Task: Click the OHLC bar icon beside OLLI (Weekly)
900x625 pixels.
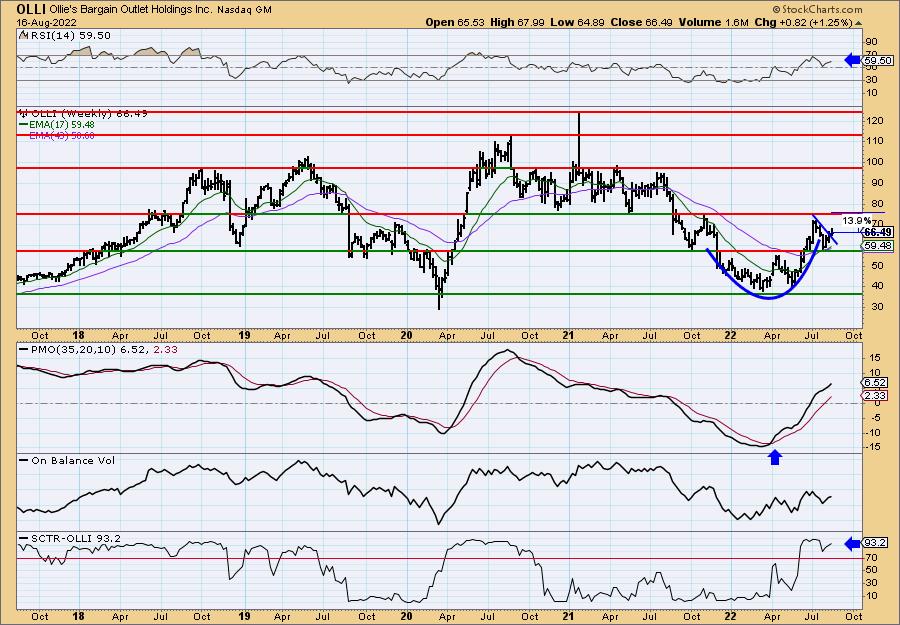Action: (23, 114)
